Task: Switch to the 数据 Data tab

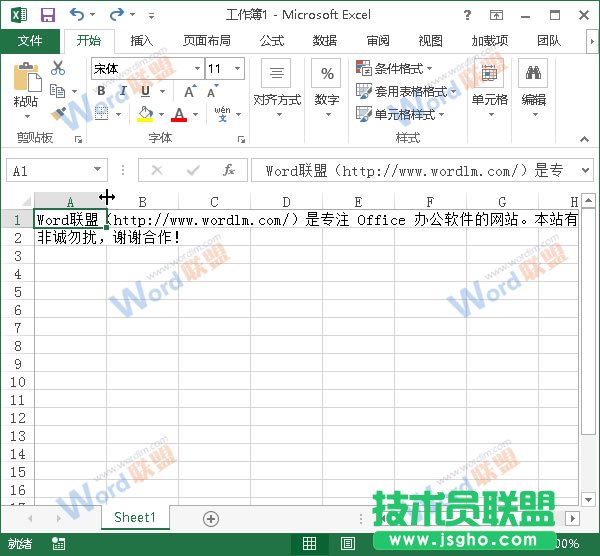Action: point(325,41)
